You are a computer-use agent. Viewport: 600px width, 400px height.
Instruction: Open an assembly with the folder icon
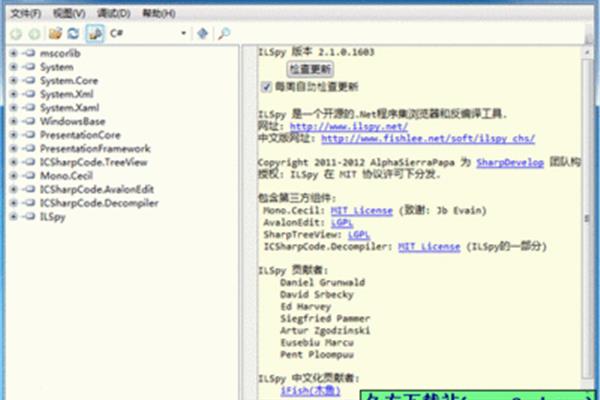[55, 33]
